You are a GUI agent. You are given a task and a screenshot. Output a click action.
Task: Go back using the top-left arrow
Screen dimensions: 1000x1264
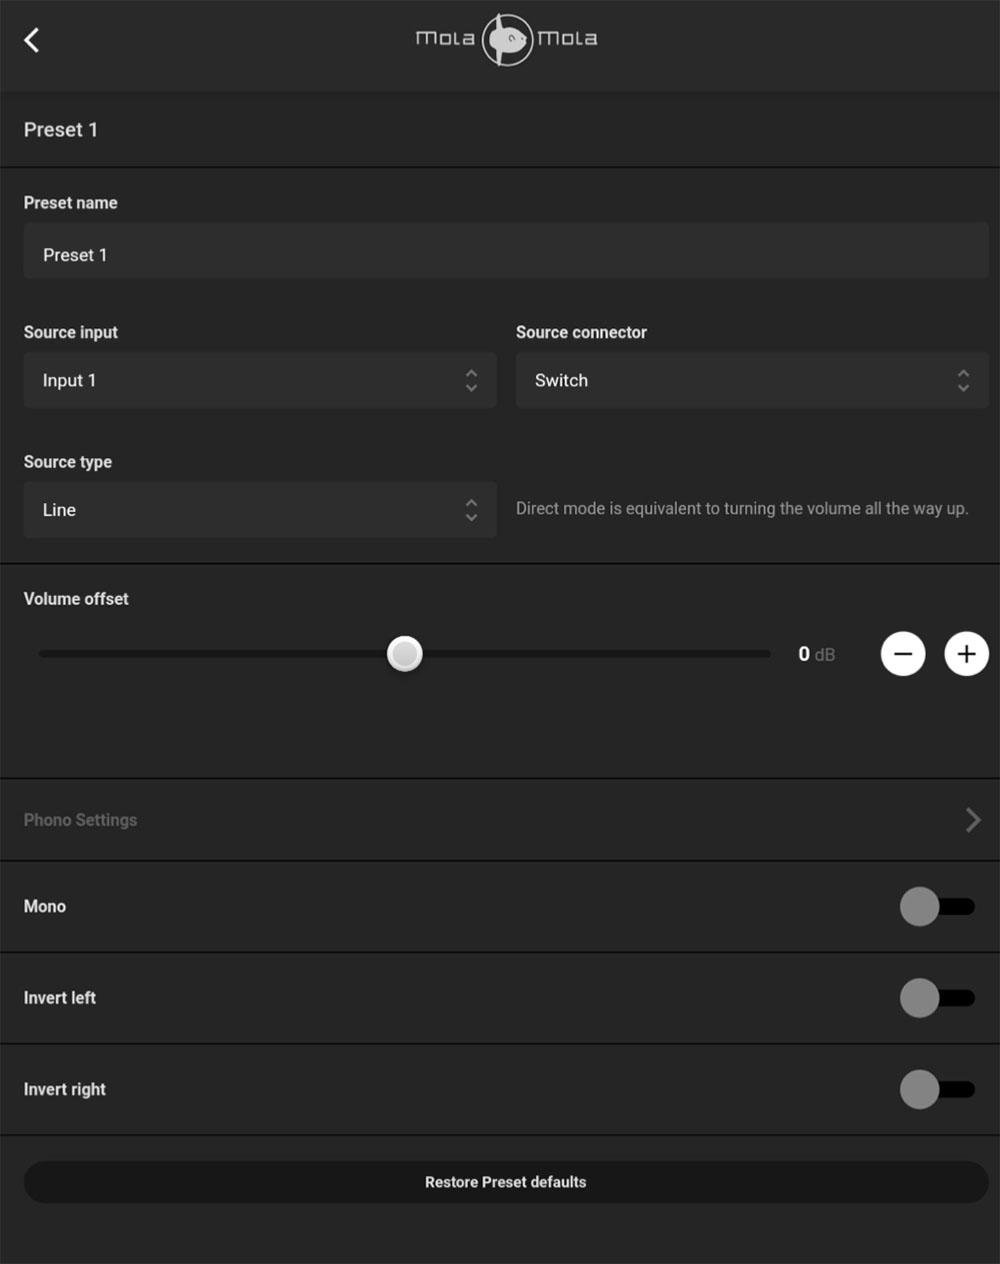point(32,40)
